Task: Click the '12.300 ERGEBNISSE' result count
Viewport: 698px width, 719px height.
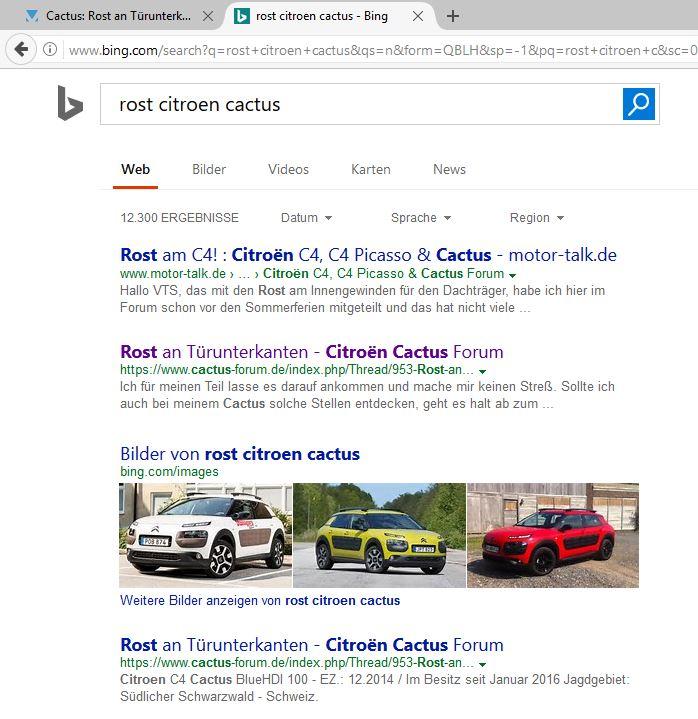Action: 179,217
